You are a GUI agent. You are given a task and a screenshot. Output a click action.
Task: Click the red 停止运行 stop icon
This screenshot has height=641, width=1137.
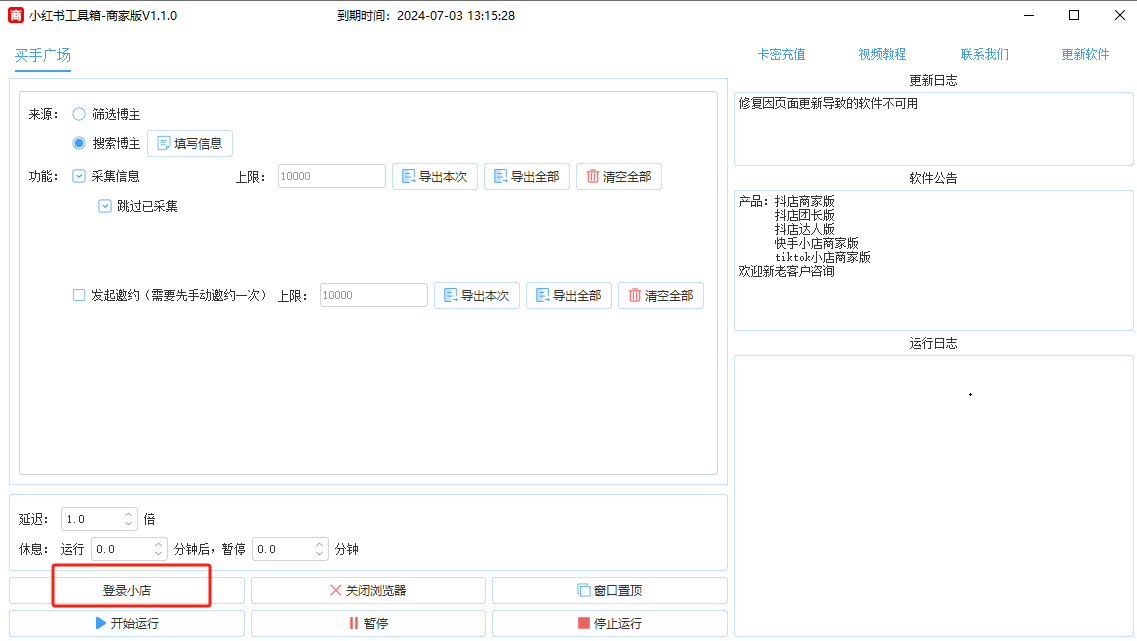pos(583,623)
